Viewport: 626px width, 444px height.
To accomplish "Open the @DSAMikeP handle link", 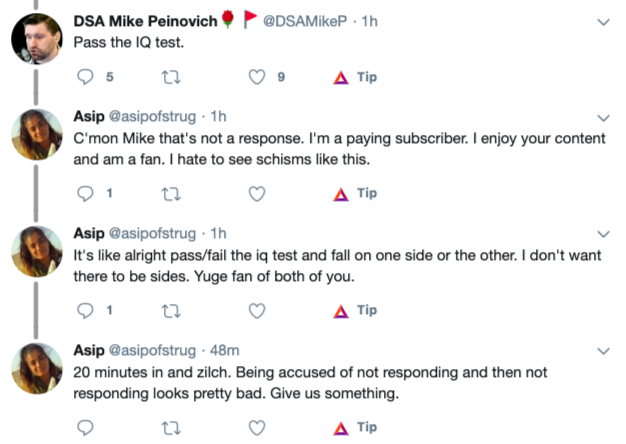I will click(299, 20).
